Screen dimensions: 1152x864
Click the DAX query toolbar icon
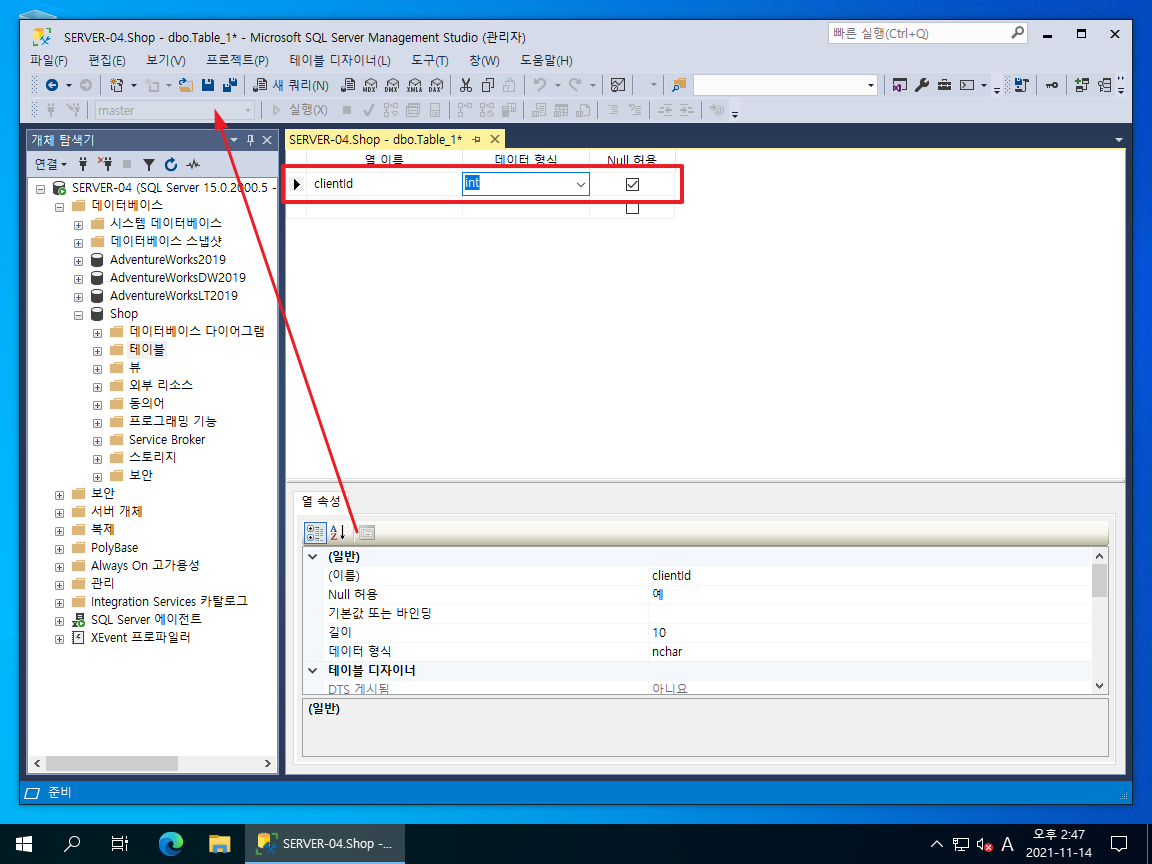pyautogui.click(x=436, y=85)
